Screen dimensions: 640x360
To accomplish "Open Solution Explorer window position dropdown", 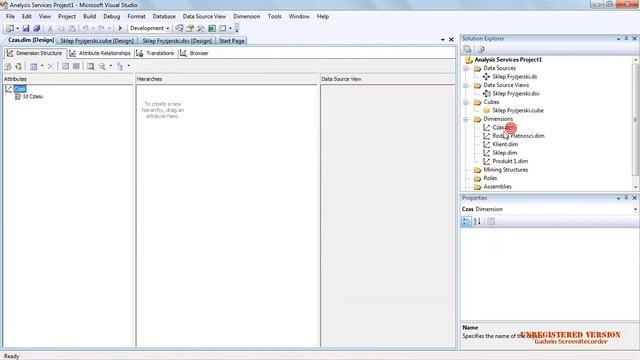I will coord(618,38).
